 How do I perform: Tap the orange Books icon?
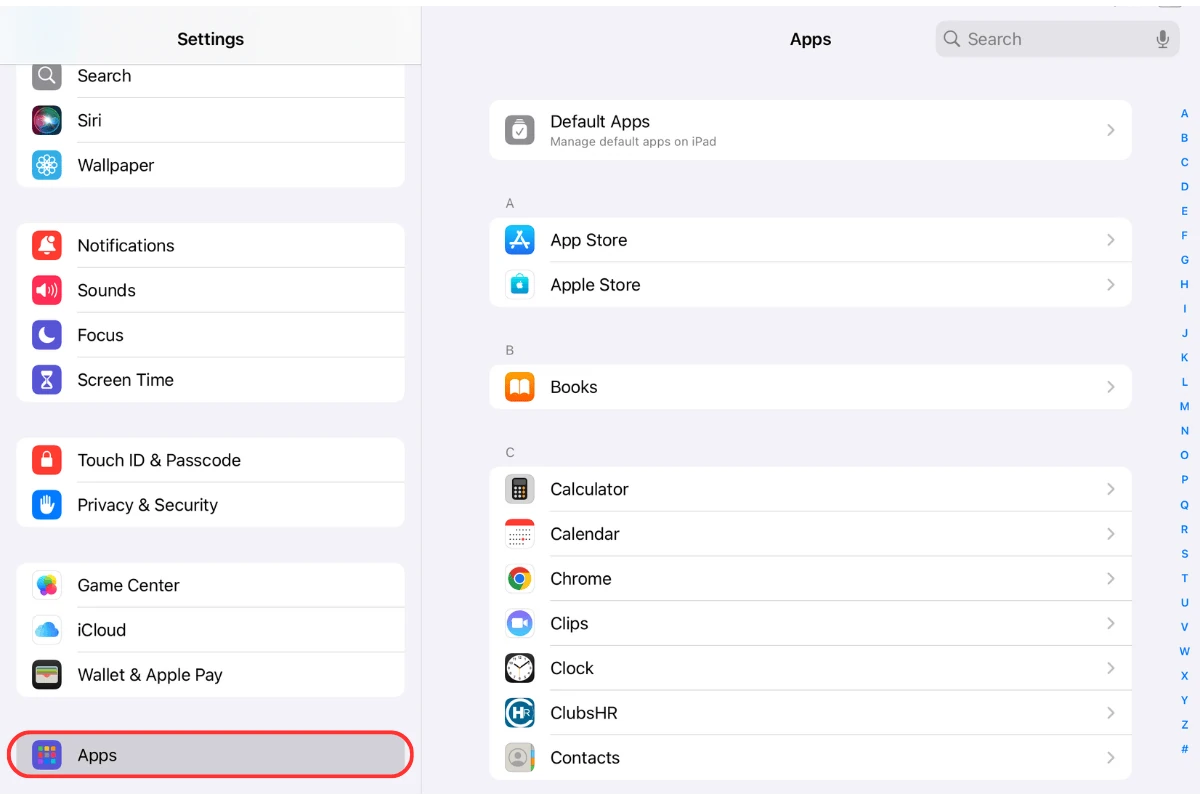coord(520,387)
